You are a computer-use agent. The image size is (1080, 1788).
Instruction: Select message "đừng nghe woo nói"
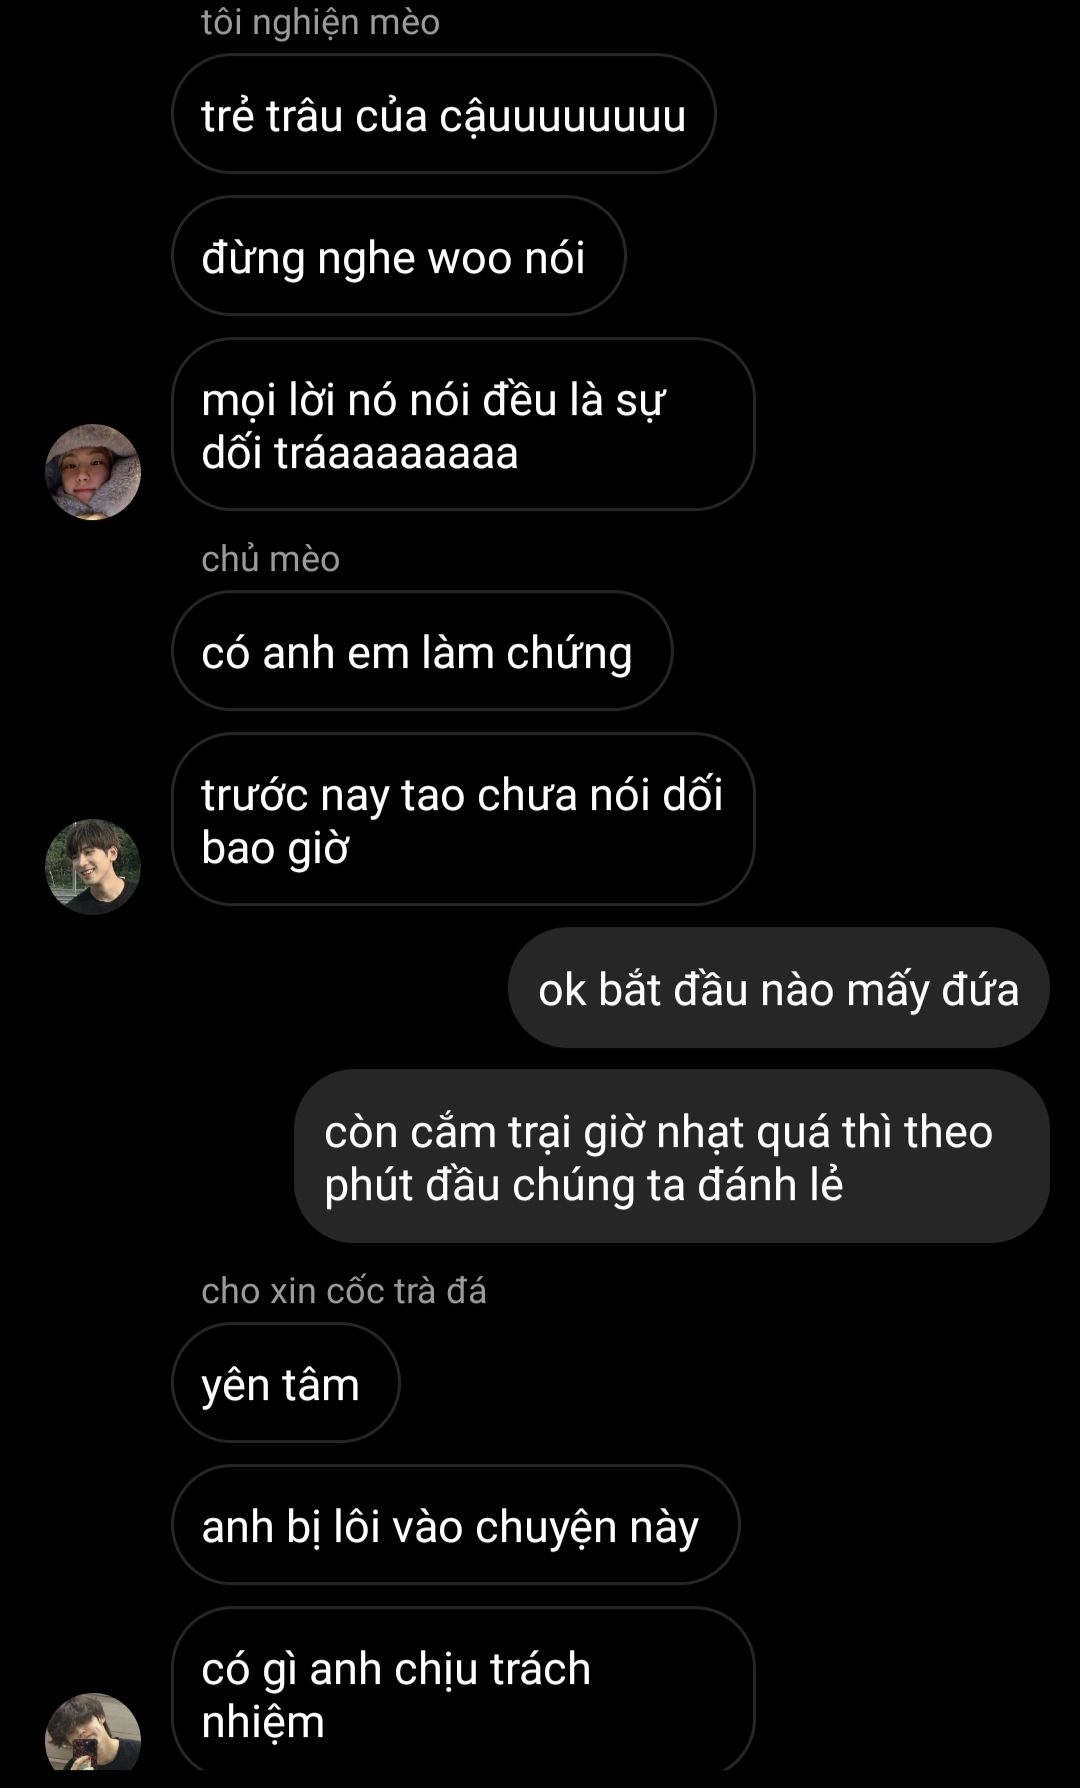tap(398, 256)
